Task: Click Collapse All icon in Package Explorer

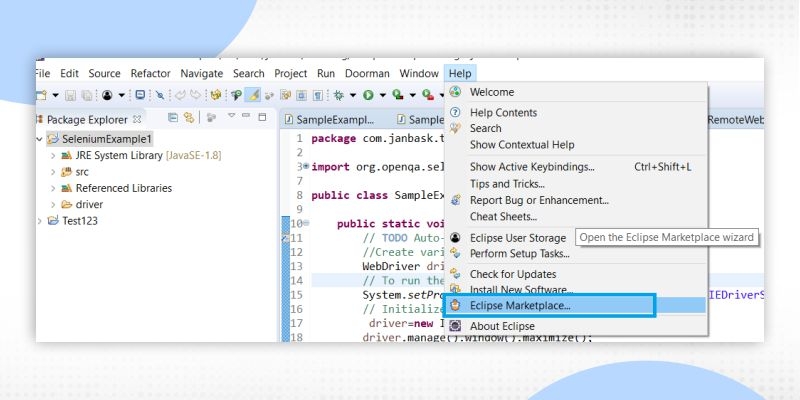Action: 173,118
